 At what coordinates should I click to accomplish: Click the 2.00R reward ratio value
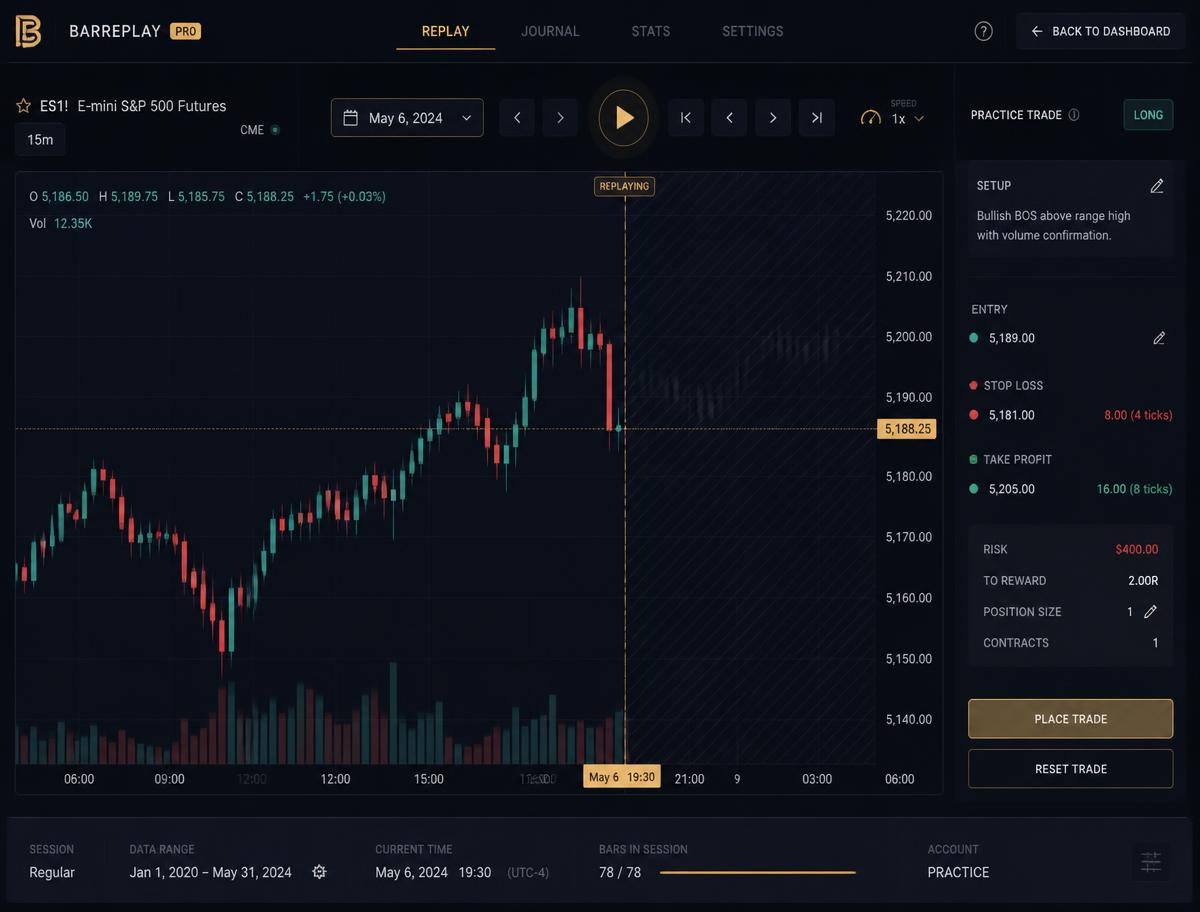[1143, 580]
